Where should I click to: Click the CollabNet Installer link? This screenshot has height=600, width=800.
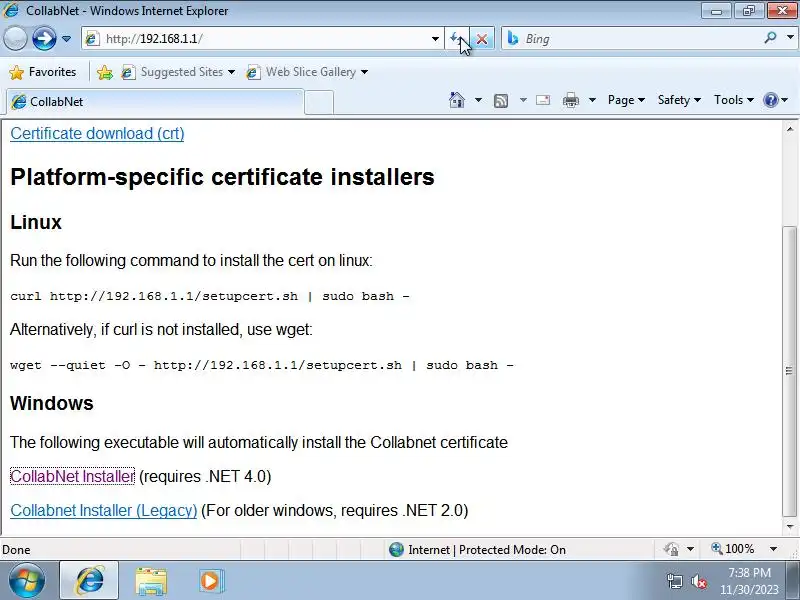click(x=72, y=476)
